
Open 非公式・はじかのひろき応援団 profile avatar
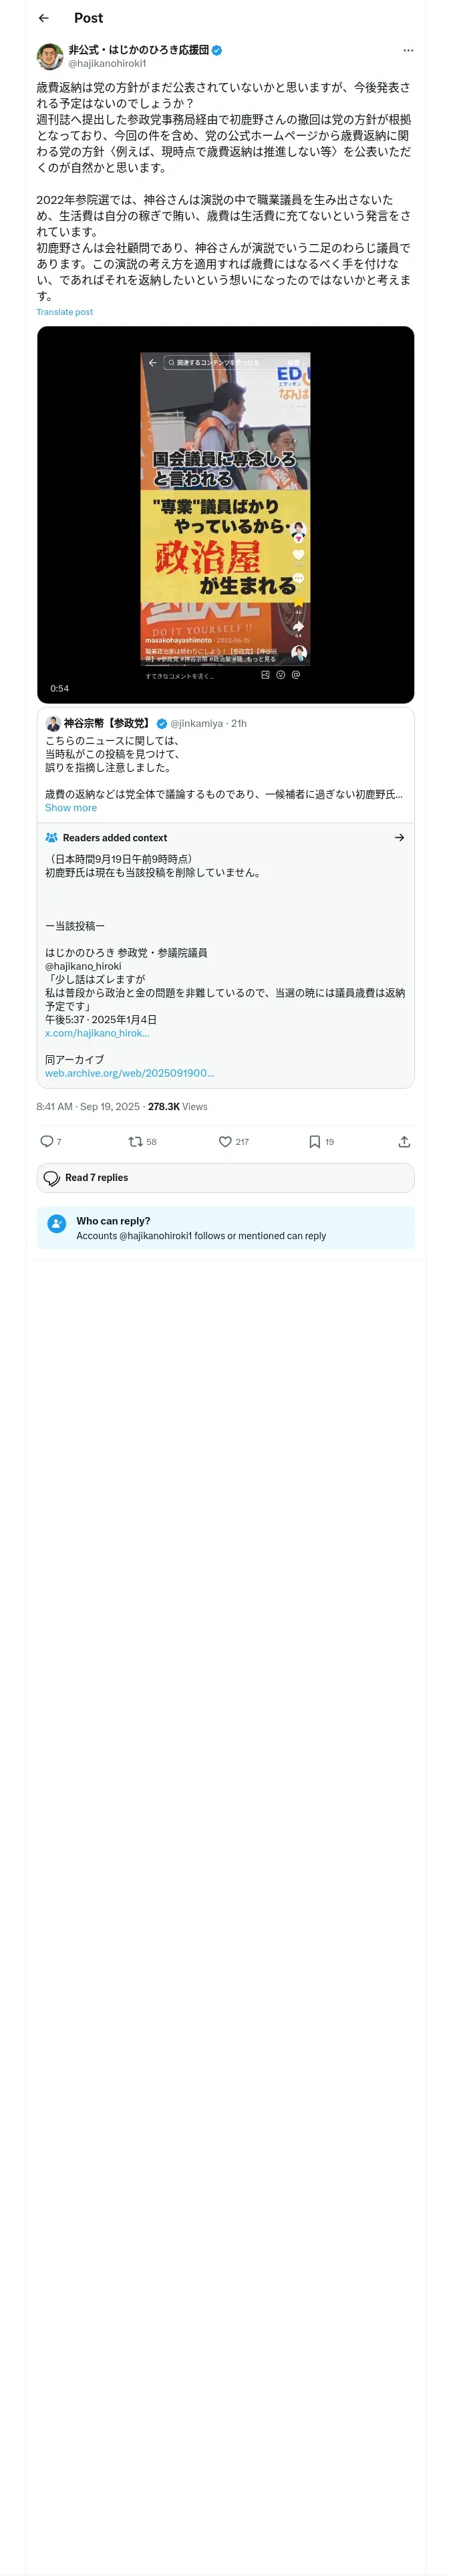pyautogui.click(x=50, y=56)
